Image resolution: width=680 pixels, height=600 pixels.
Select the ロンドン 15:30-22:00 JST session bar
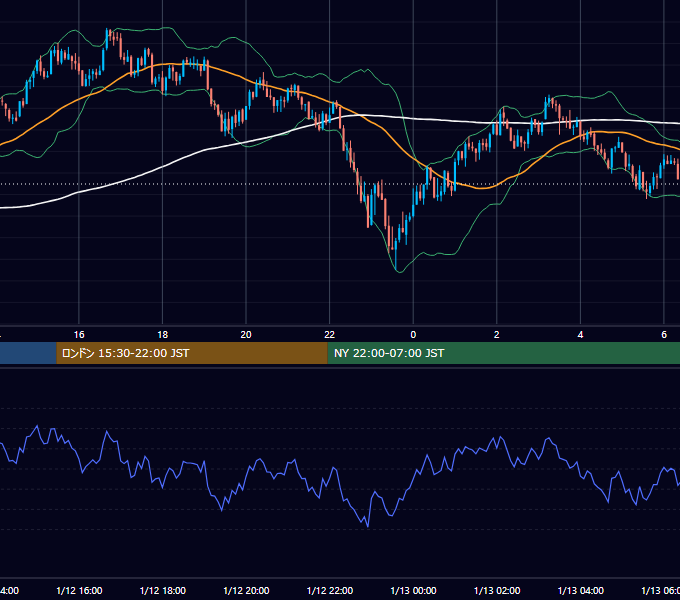pos(192,353)
